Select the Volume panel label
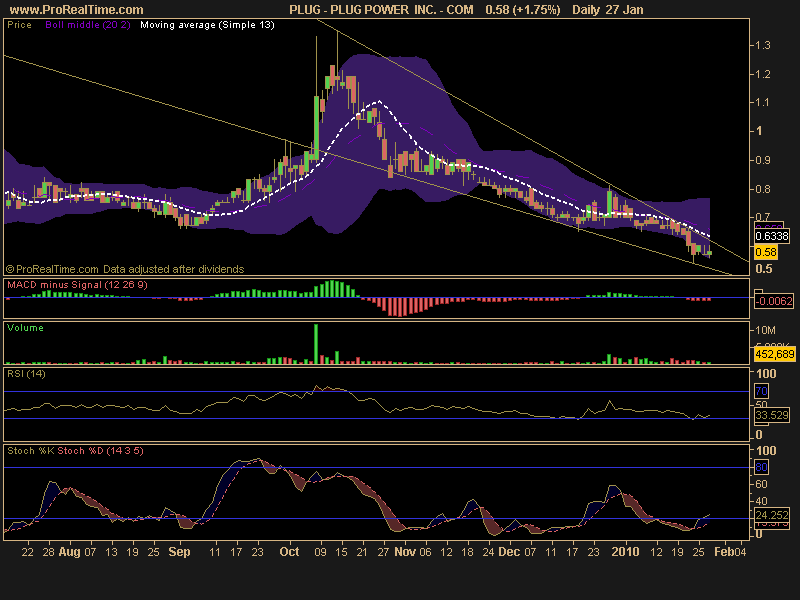 click(25, 328)
